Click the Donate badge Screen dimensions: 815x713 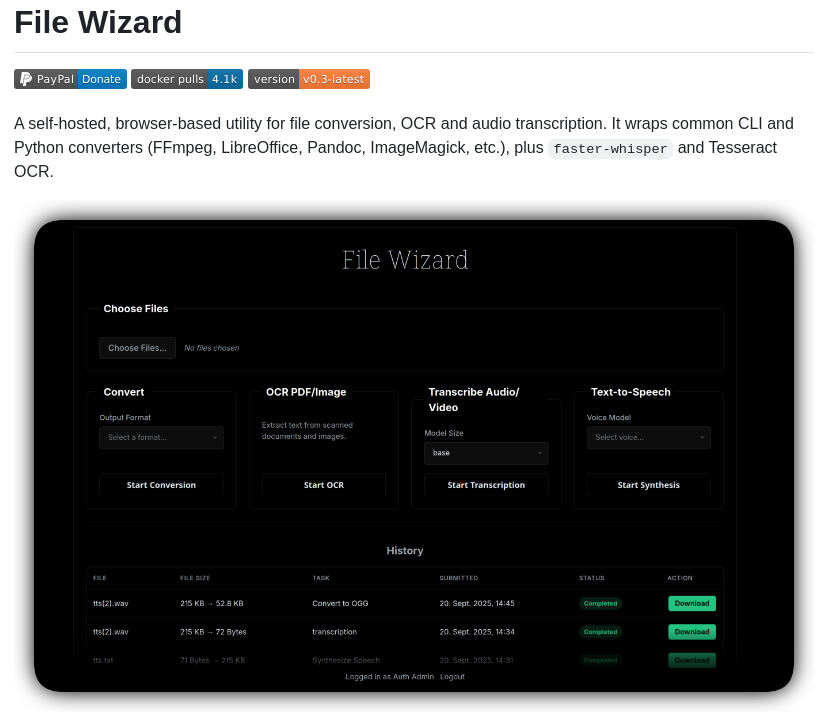pyautogui.click(x=100, y=79)
